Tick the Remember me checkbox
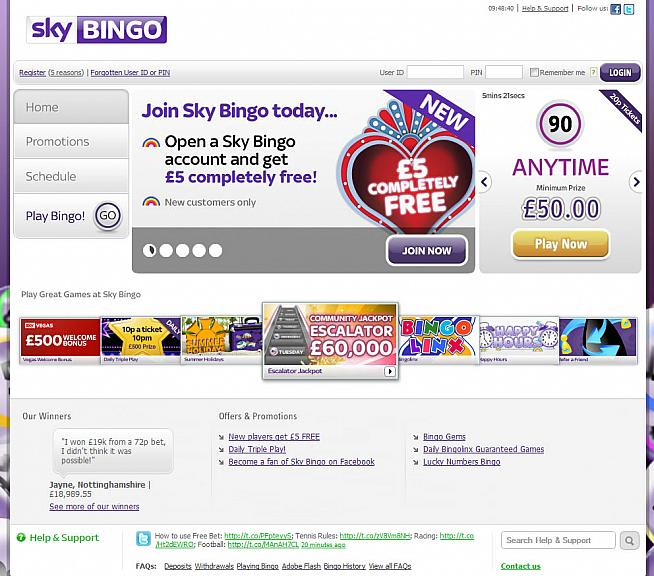The image size is (654, 576). pos(534,72)
